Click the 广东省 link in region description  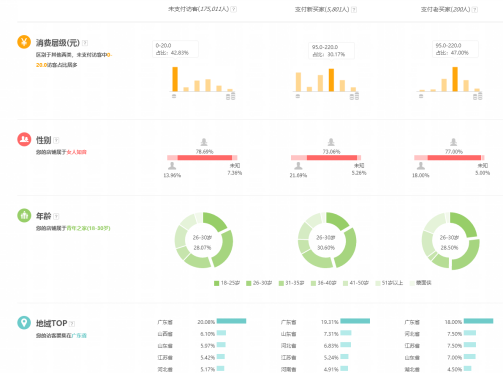(79, 335)
